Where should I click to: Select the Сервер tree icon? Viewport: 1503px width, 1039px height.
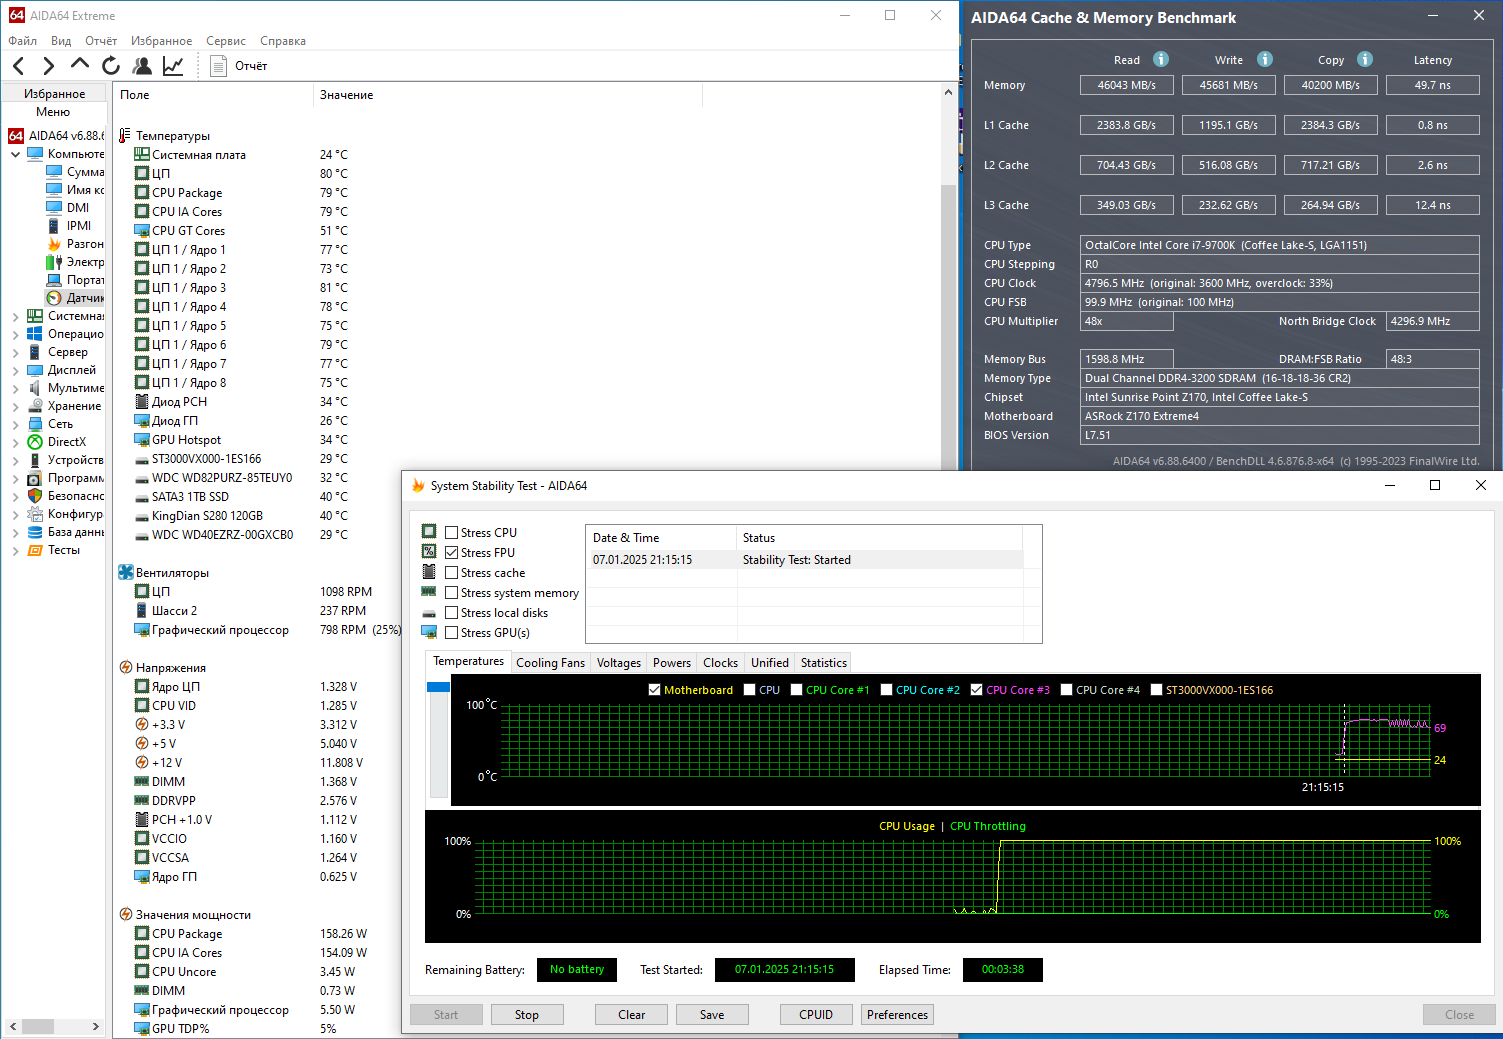point(35,352)
